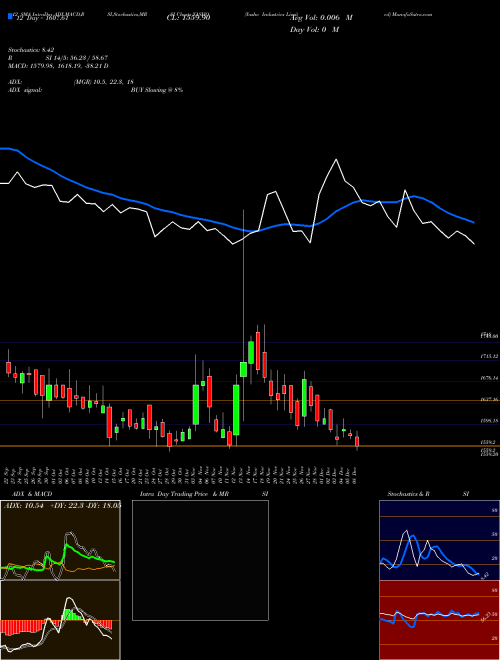This screenshot has width=500, height=660.
Task: Click the 'Intra Day Trading Price & MR' title
Action: pyautogui.click(x=184, y=494)
